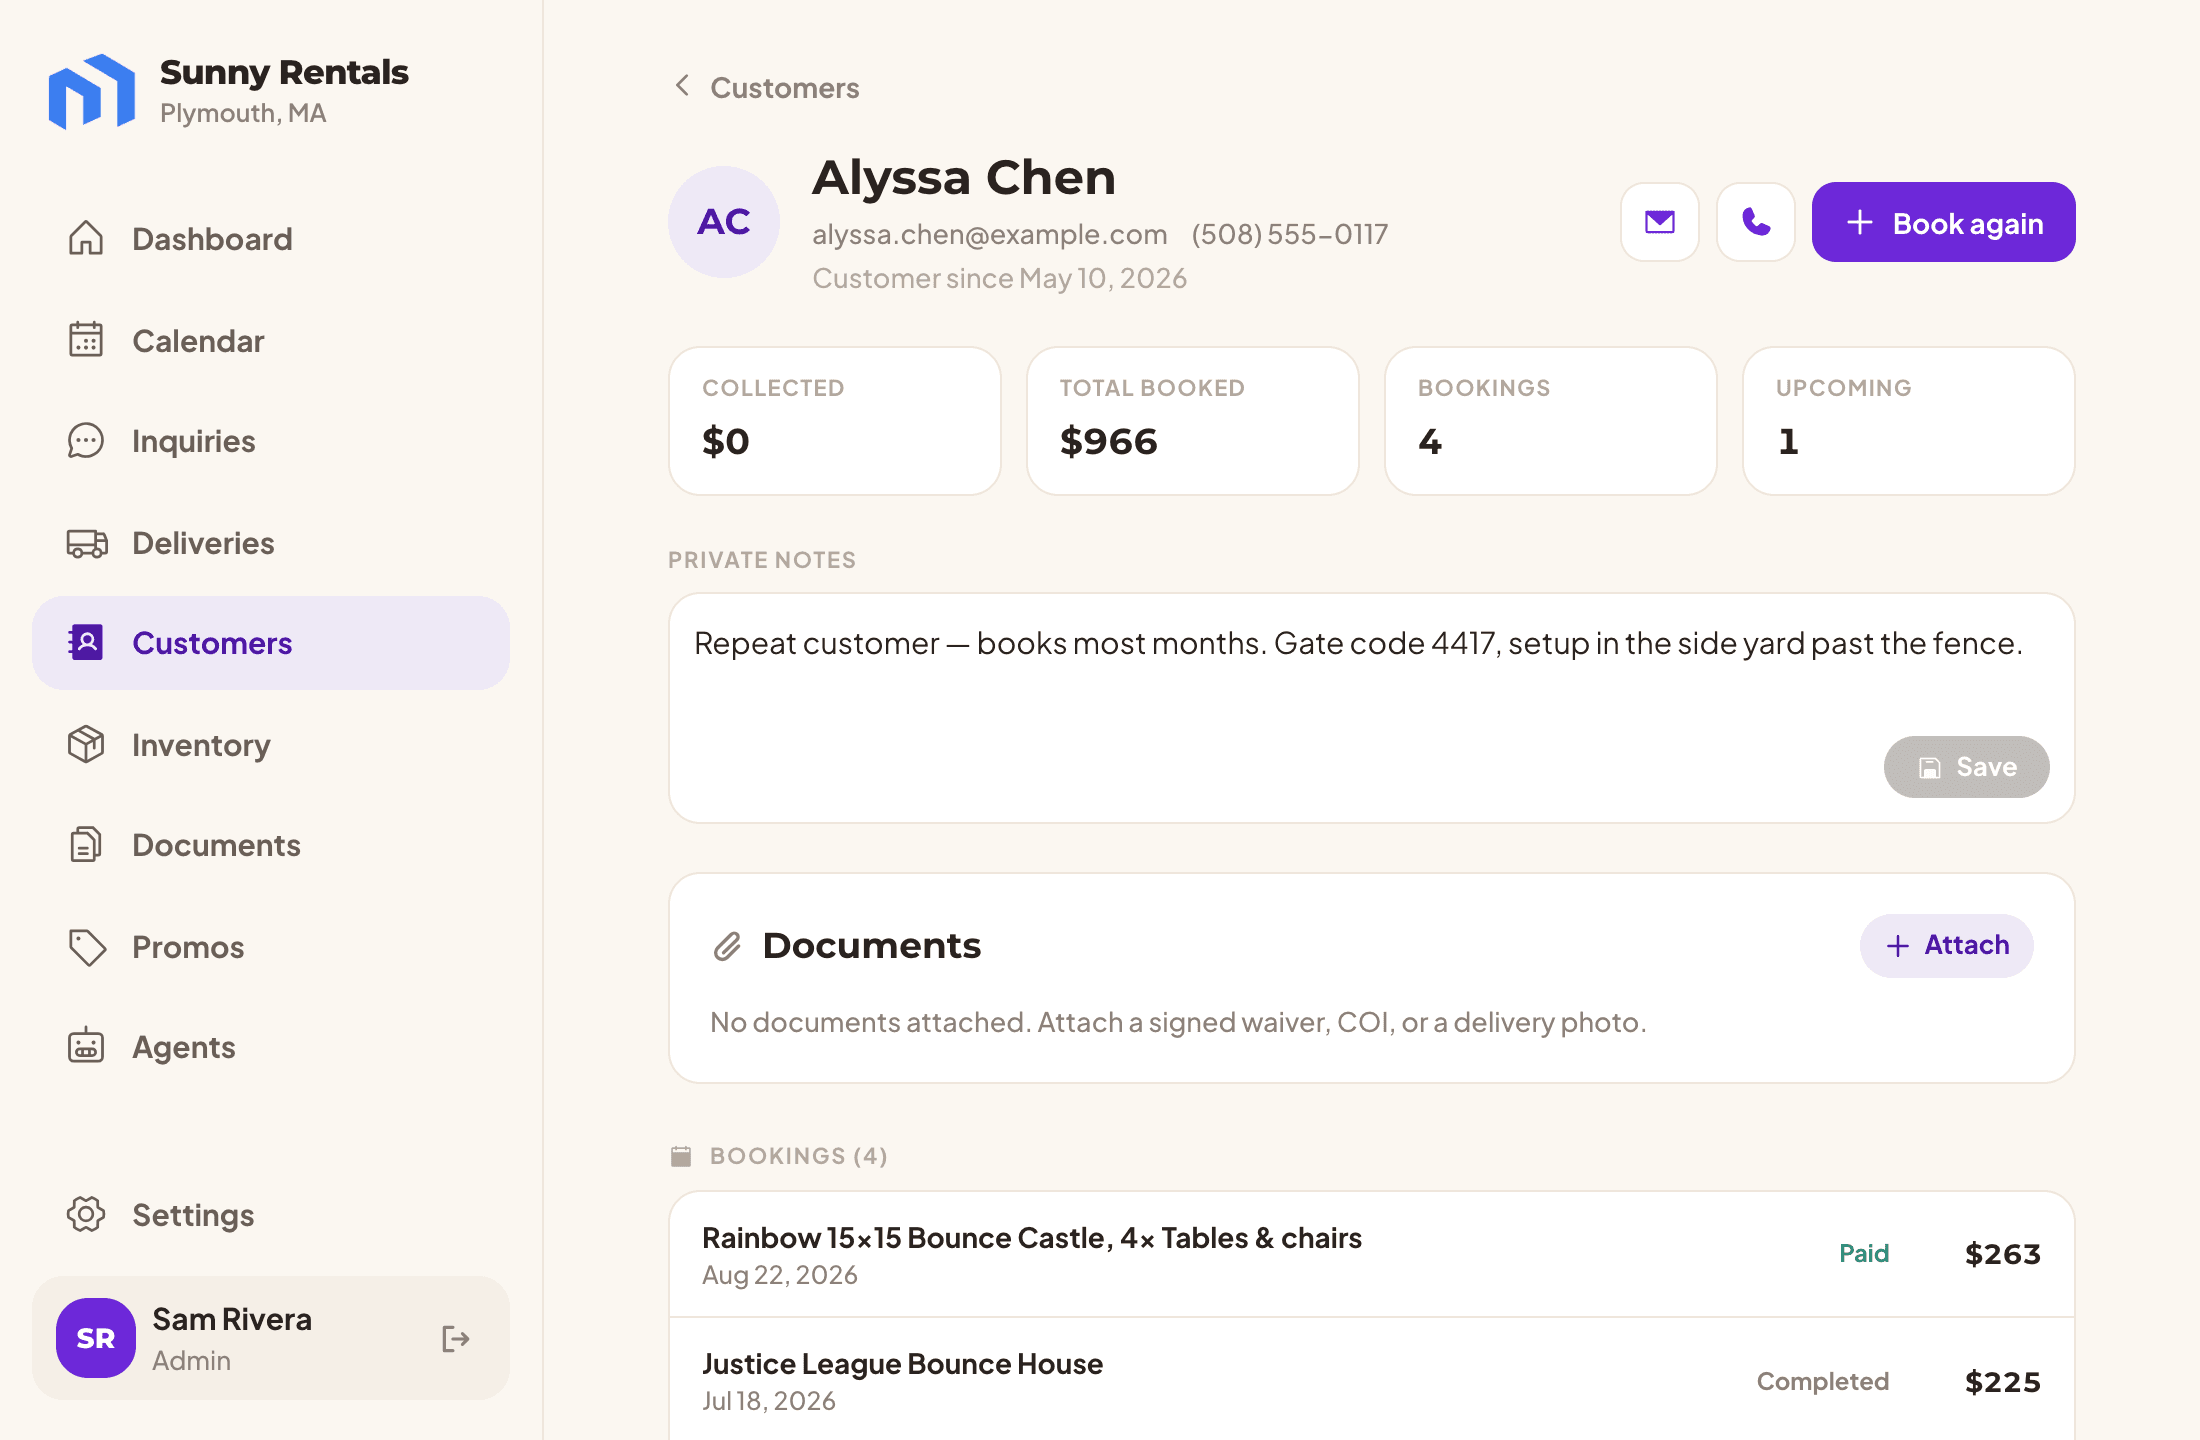Click the paperclip icon beside Documents heading
2200x1440 pixels.
coord(727,946)
